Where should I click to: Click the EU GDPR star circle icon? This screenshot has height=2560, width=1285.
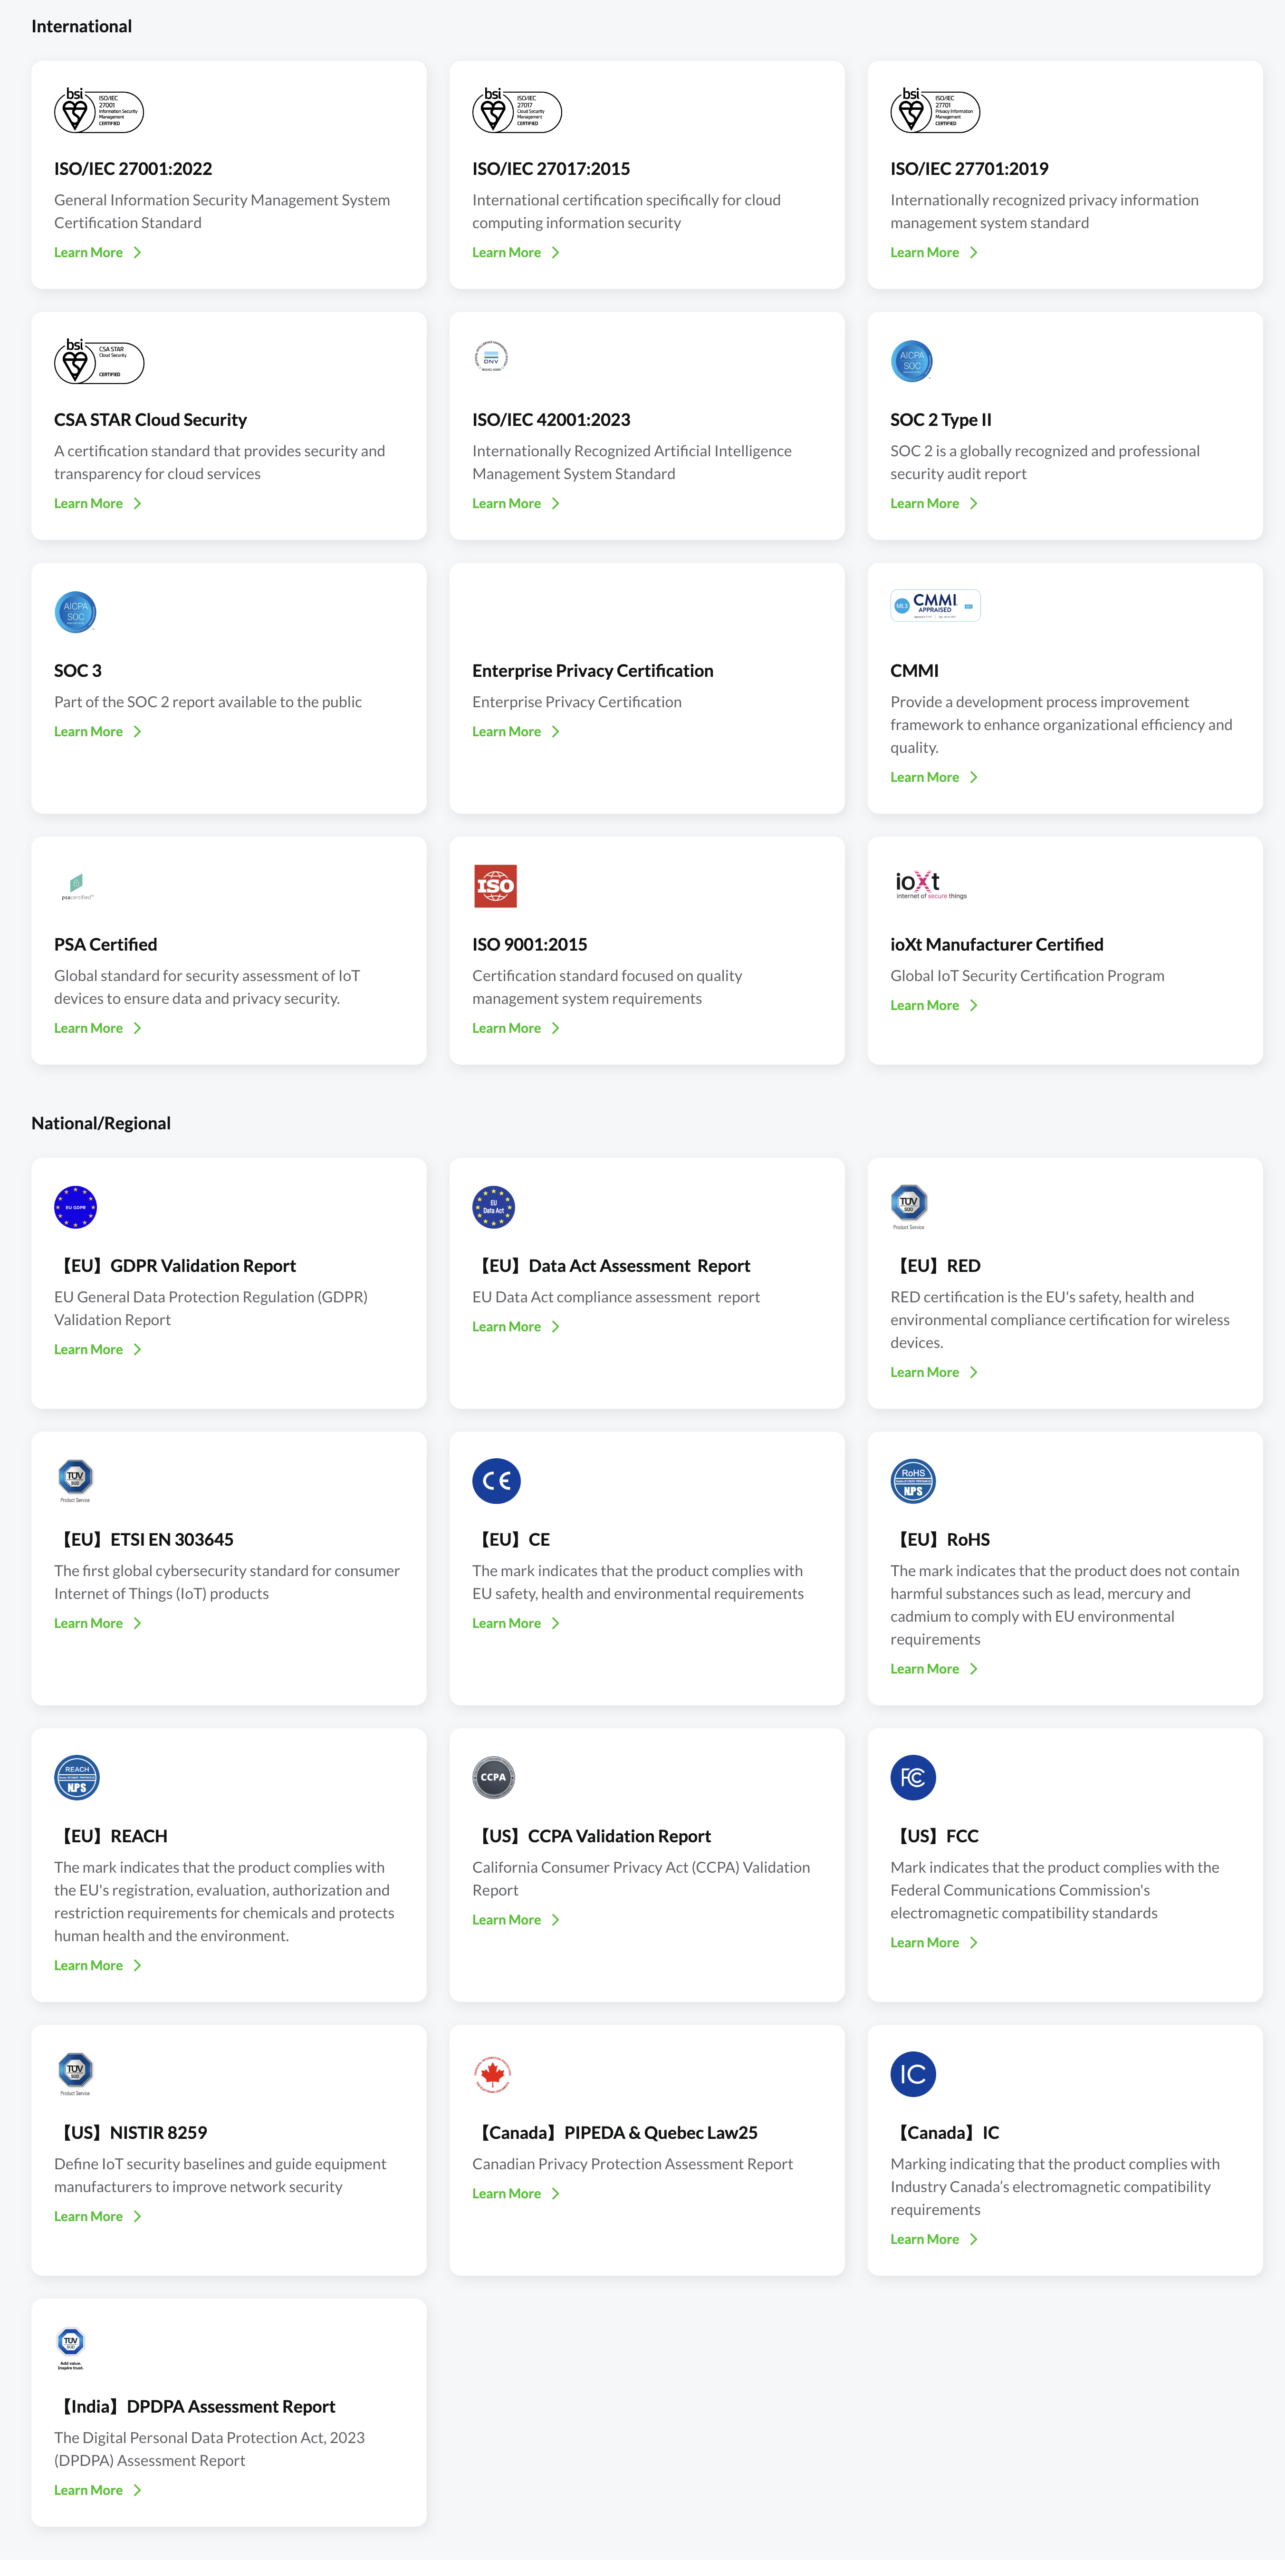[75, 1207]
